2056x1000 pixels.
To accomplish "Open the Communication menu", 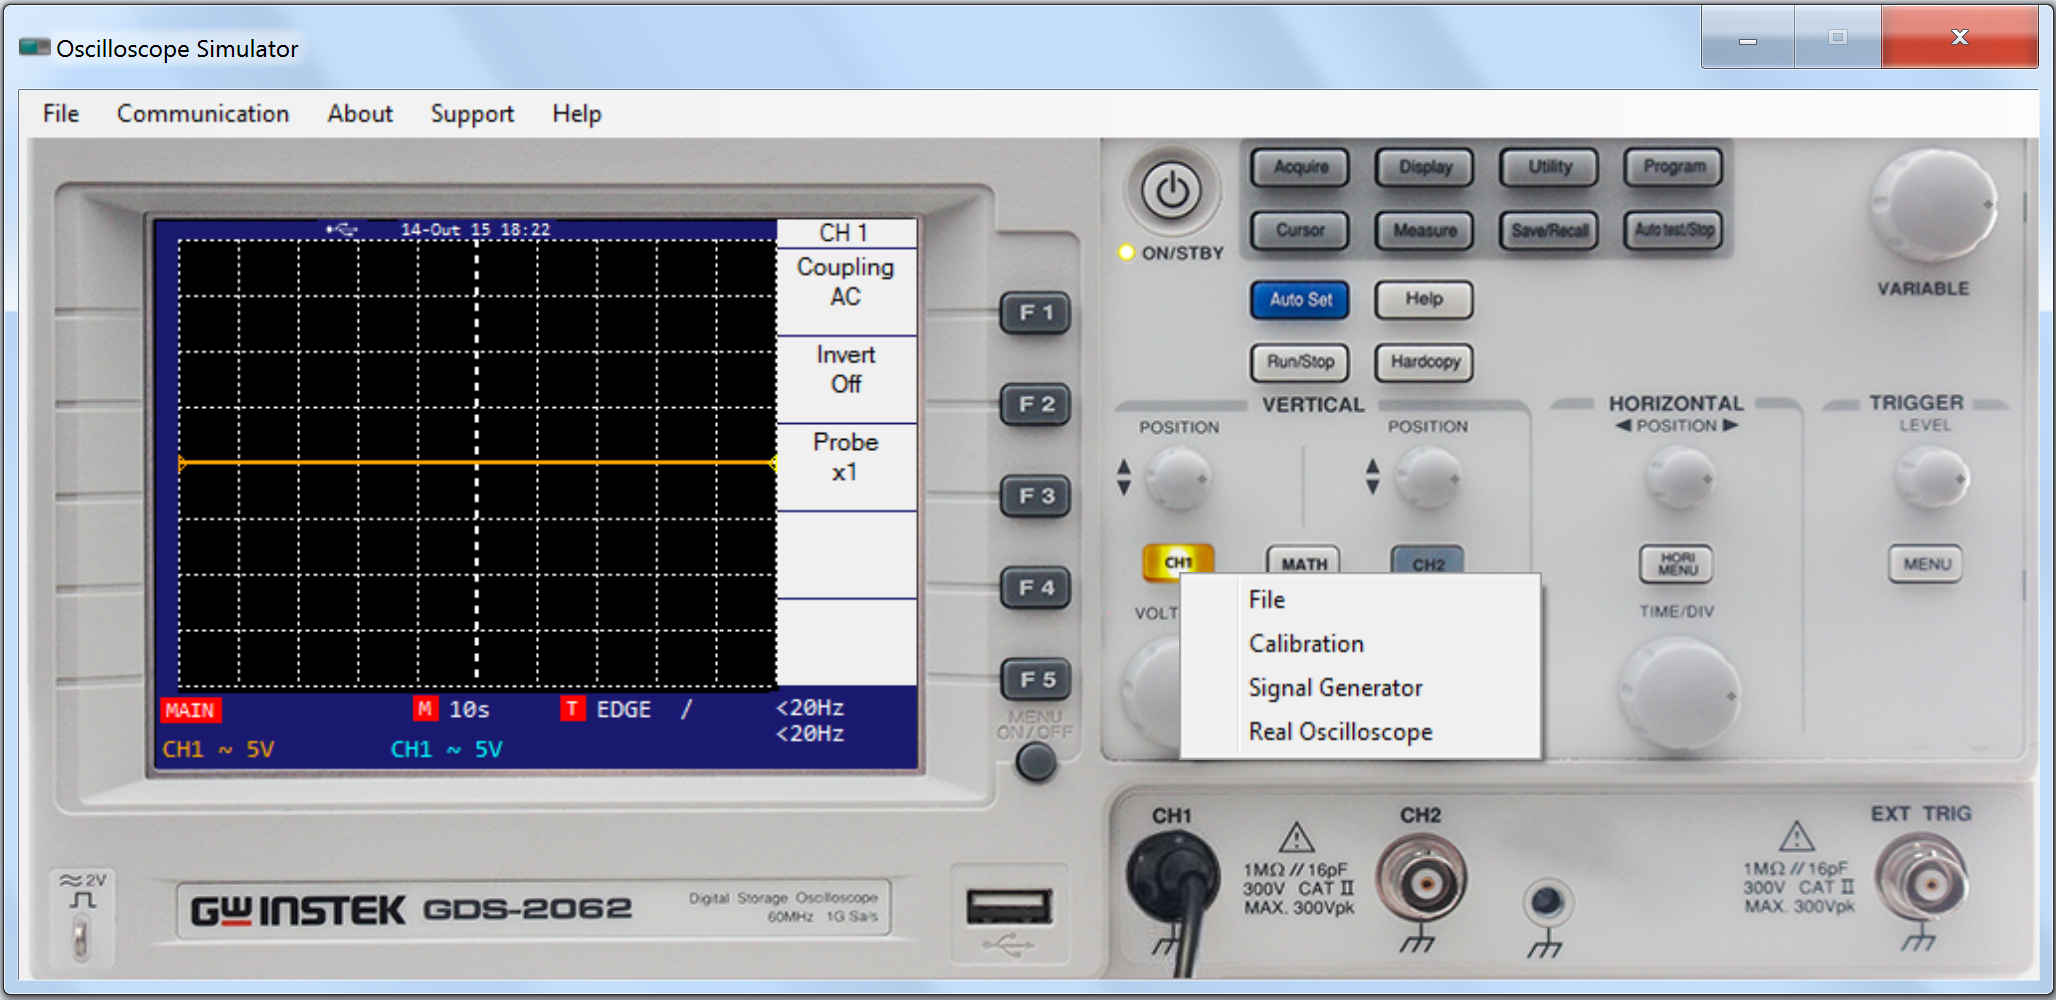I will click(203, 114).
